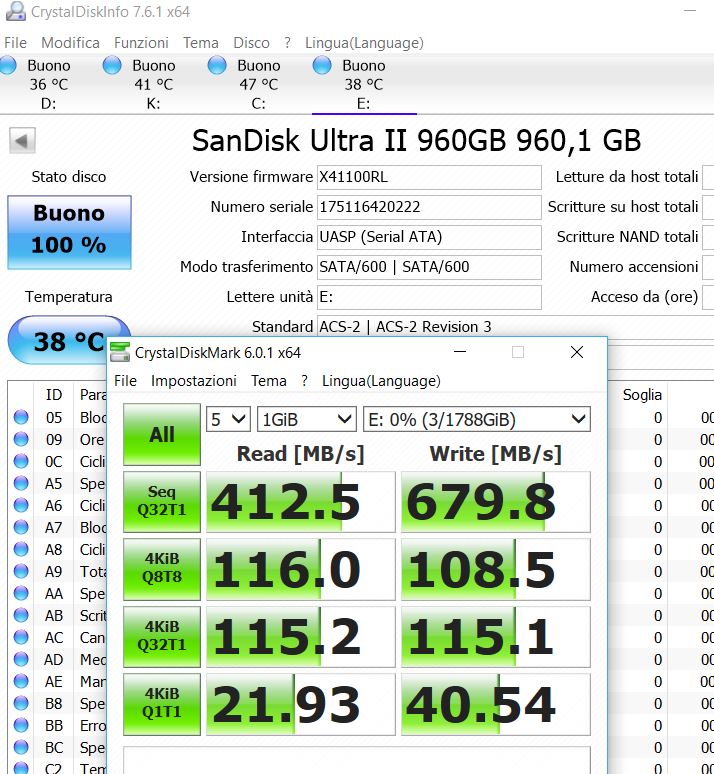
Task: Click the blue status dot for attribute 05
Action: pos(21,417)
